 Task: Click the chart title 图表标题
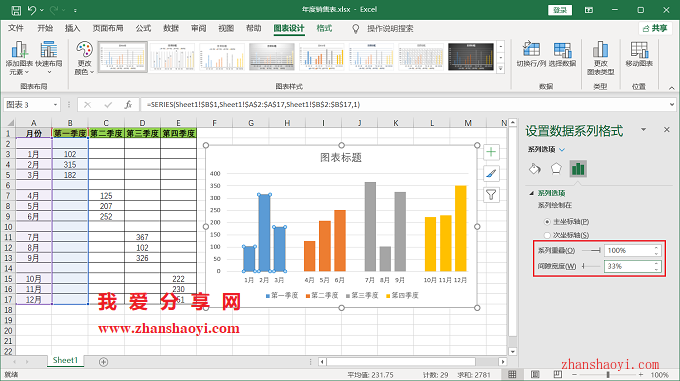tap(341, 157)
